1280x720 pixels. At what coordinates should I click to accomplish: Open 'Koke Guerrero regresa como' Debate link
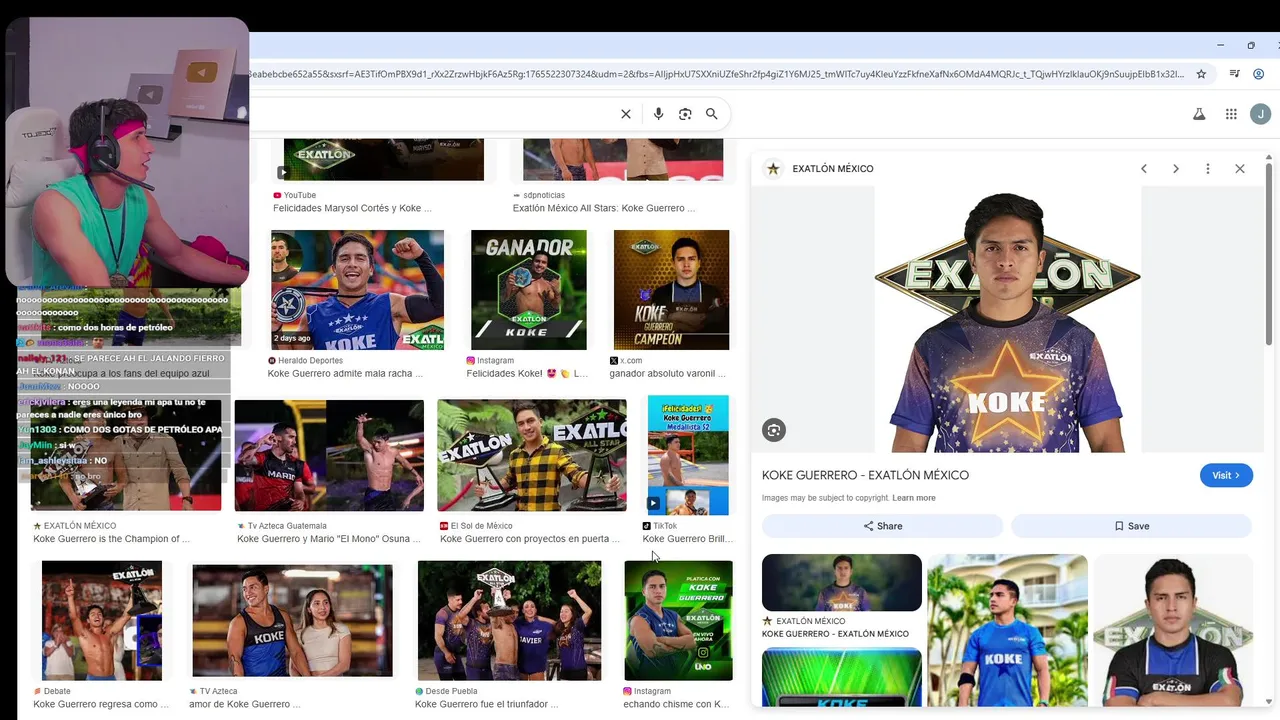click(x=101, y=704)
